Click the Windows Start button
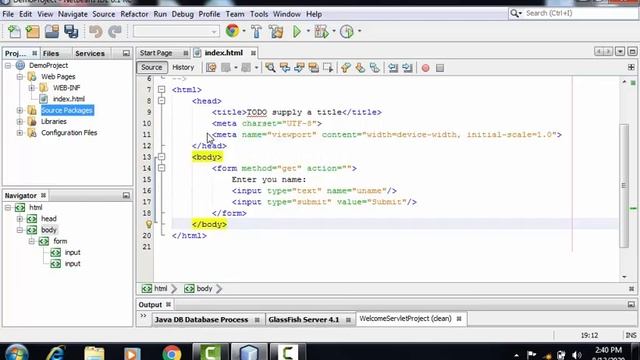 click(16, 353)
